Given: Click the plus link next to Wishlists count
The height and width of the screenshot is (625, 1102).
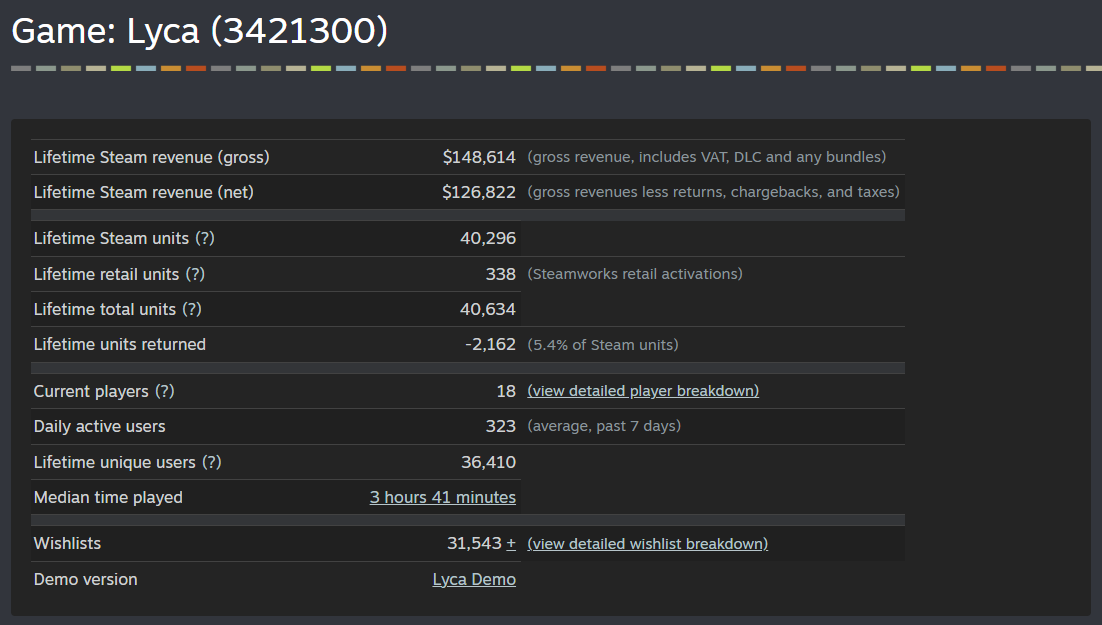Looking at the screenshot, I should [x=511, y=543].
